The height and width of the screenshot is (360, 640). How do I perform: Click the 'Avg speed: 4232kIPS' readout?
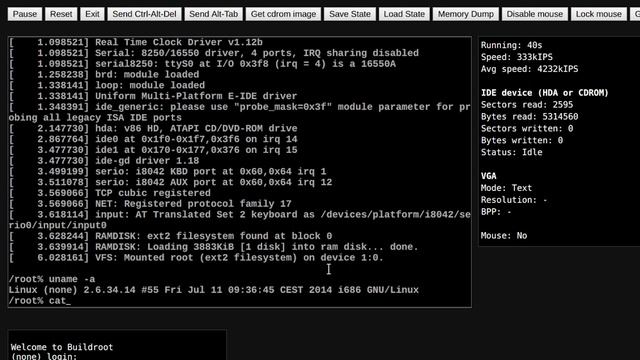(x=529, y=69)
